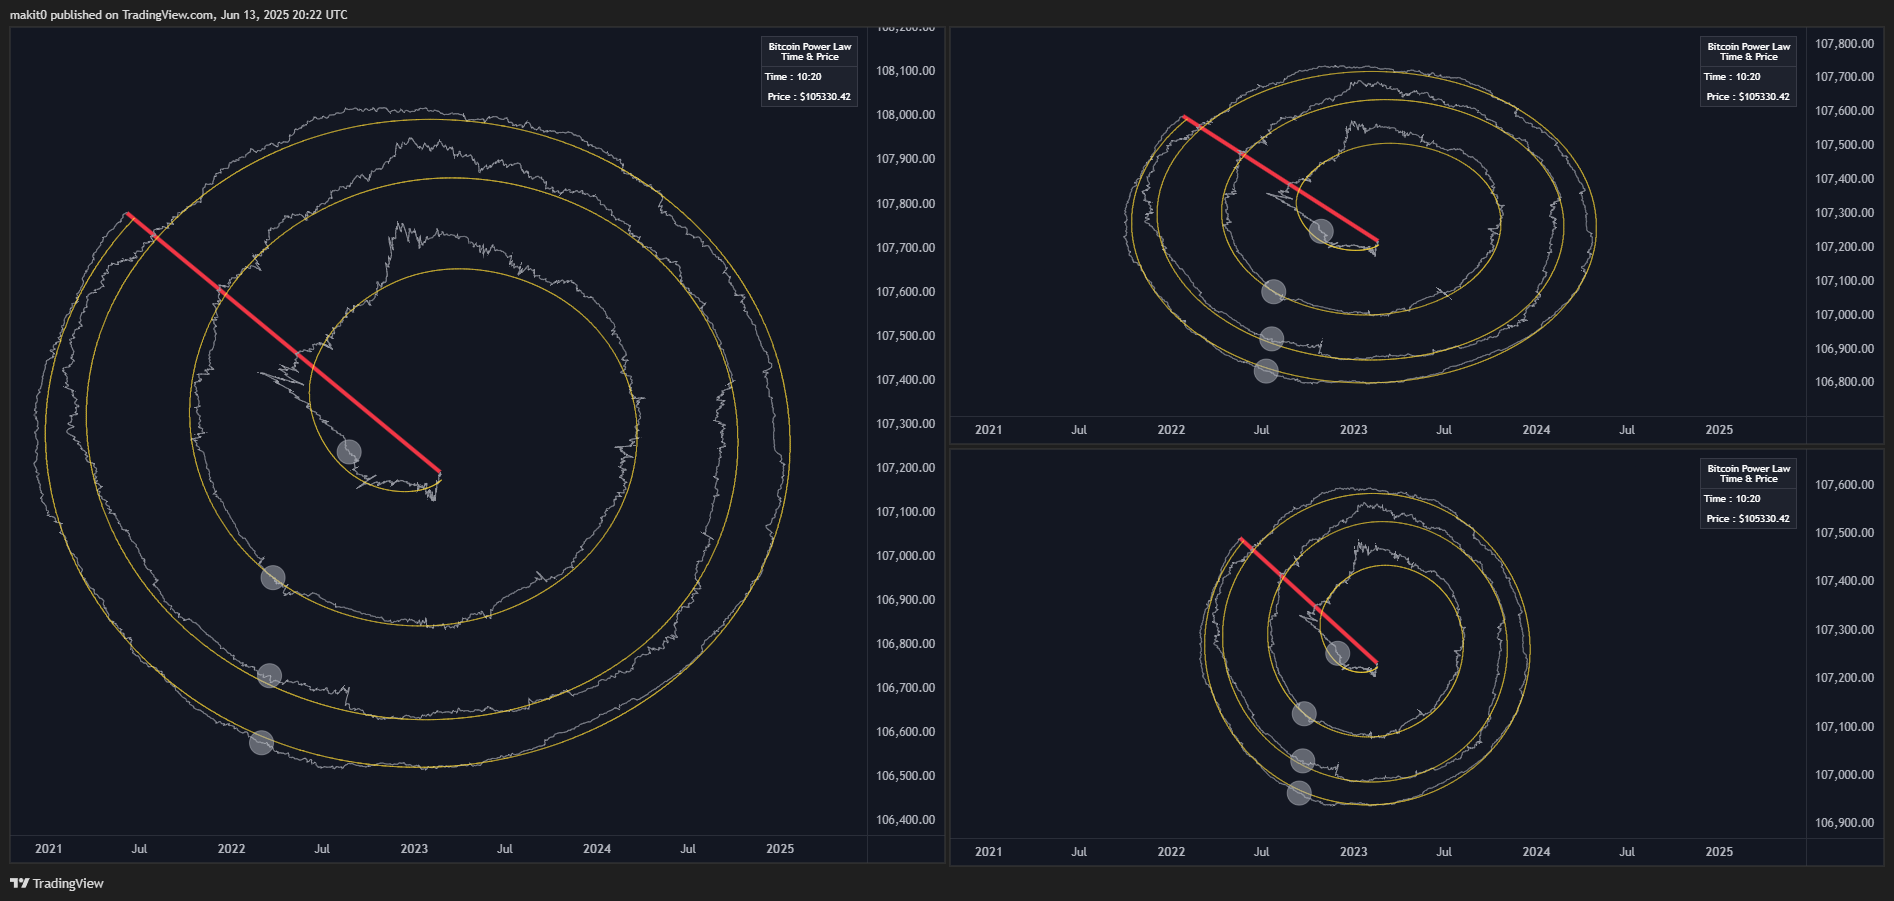
Task: Click 2023 on the left chart time axis
Action: click(x=414, y=849)
